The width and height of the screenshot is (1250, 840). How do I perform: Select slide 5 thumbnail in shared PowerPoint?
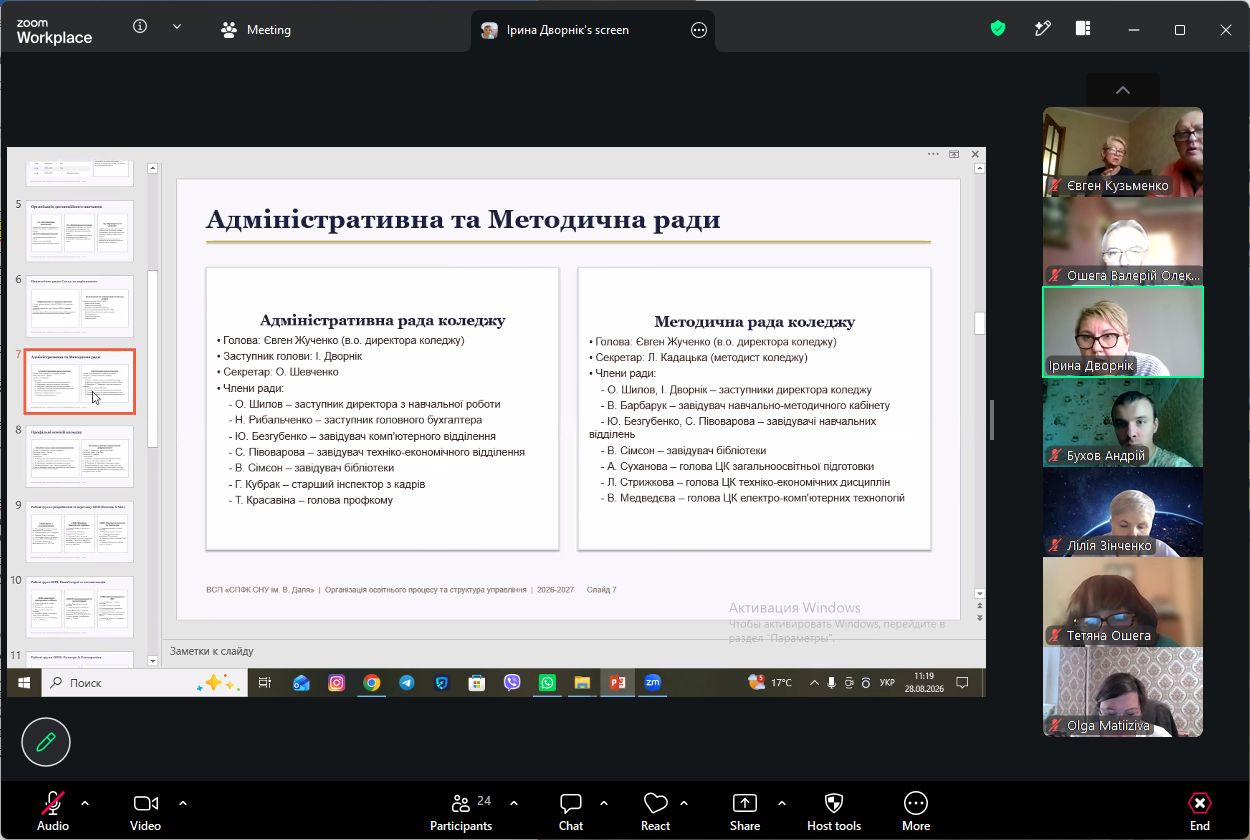point(79,230)
